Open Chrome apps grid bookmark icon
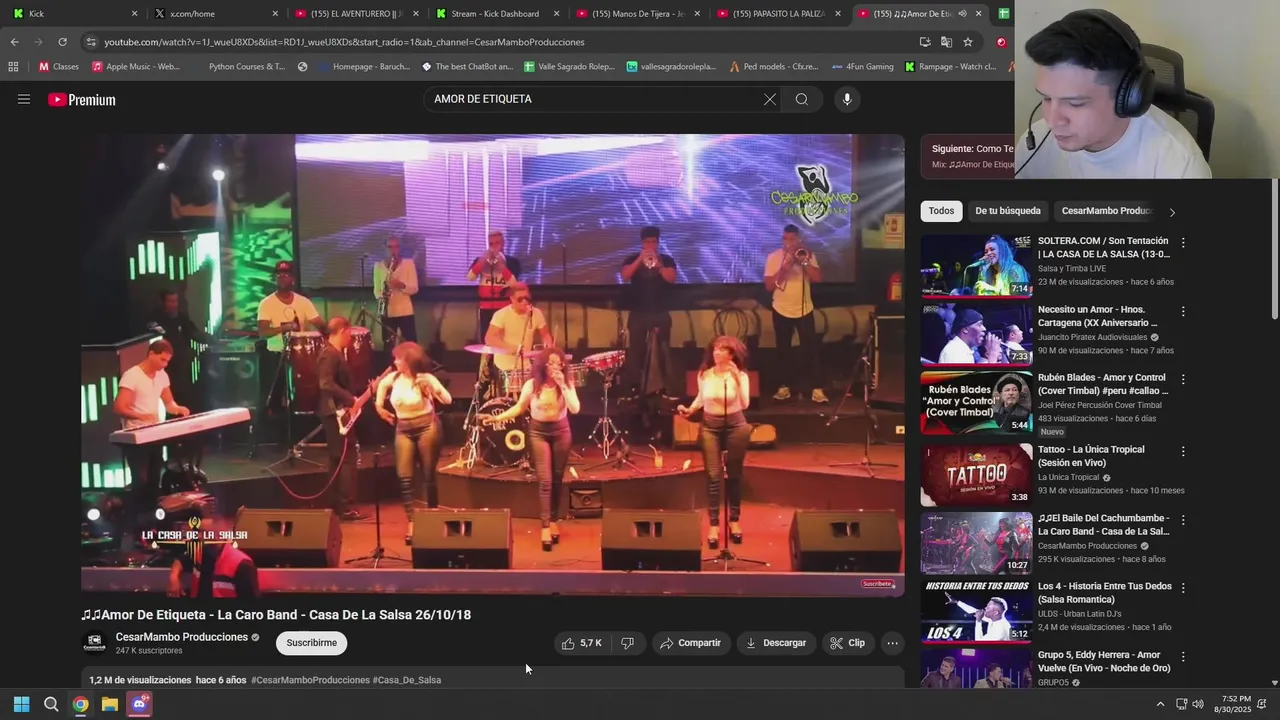 point(13,67)
